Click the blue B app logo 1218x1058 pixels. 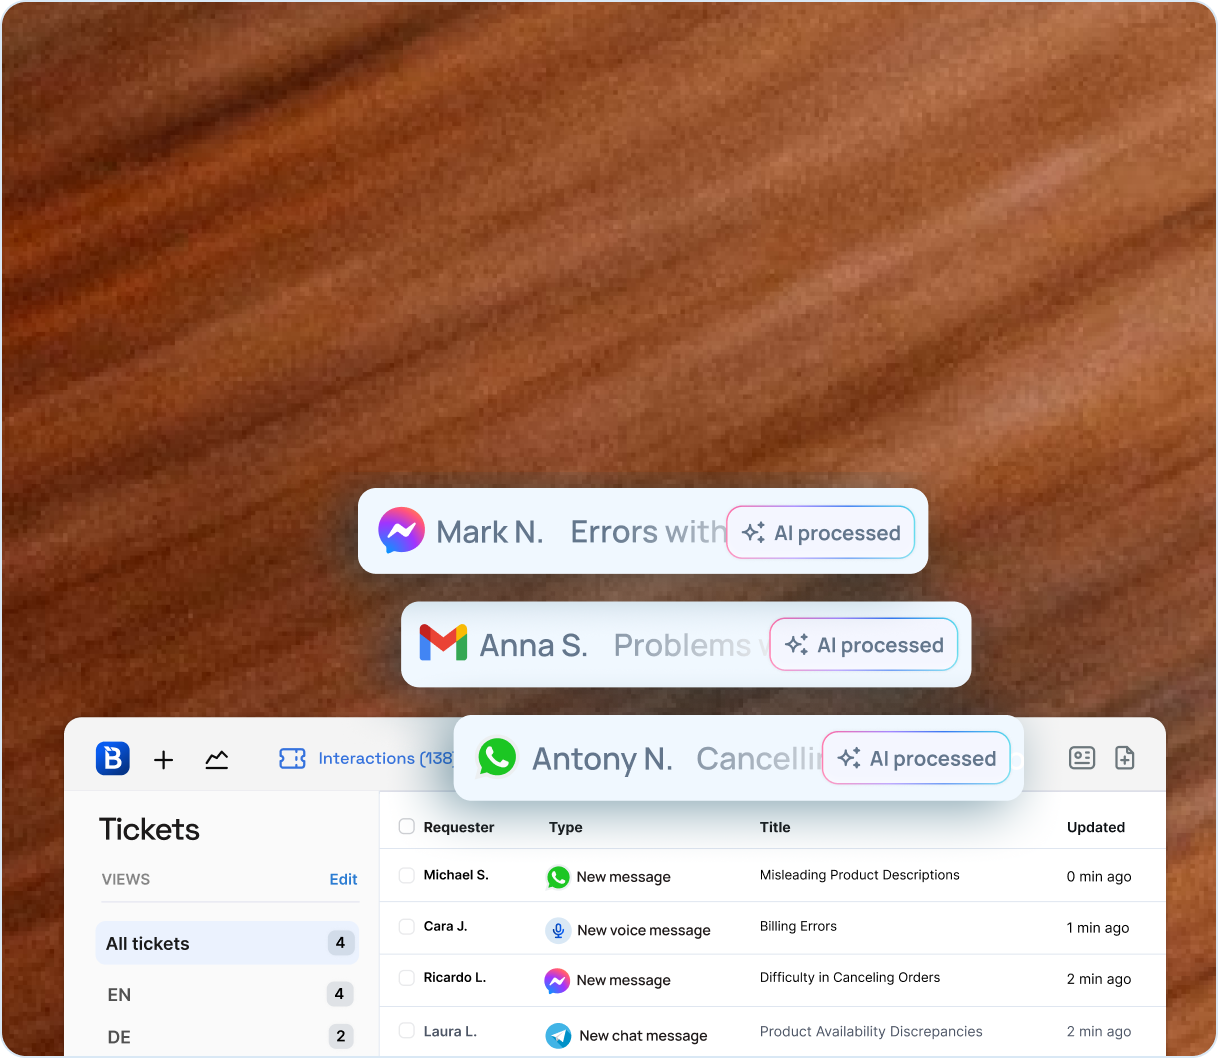(113, 759)
